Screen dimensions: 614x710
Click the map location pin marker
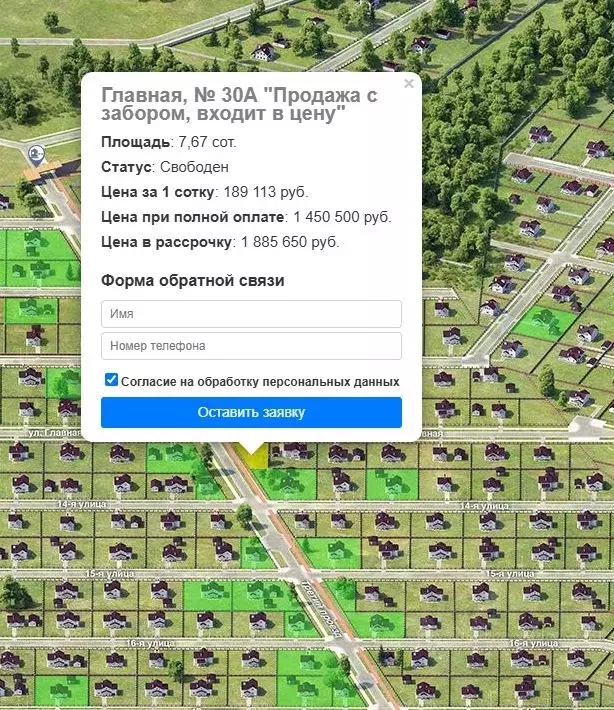click(36, 155)
